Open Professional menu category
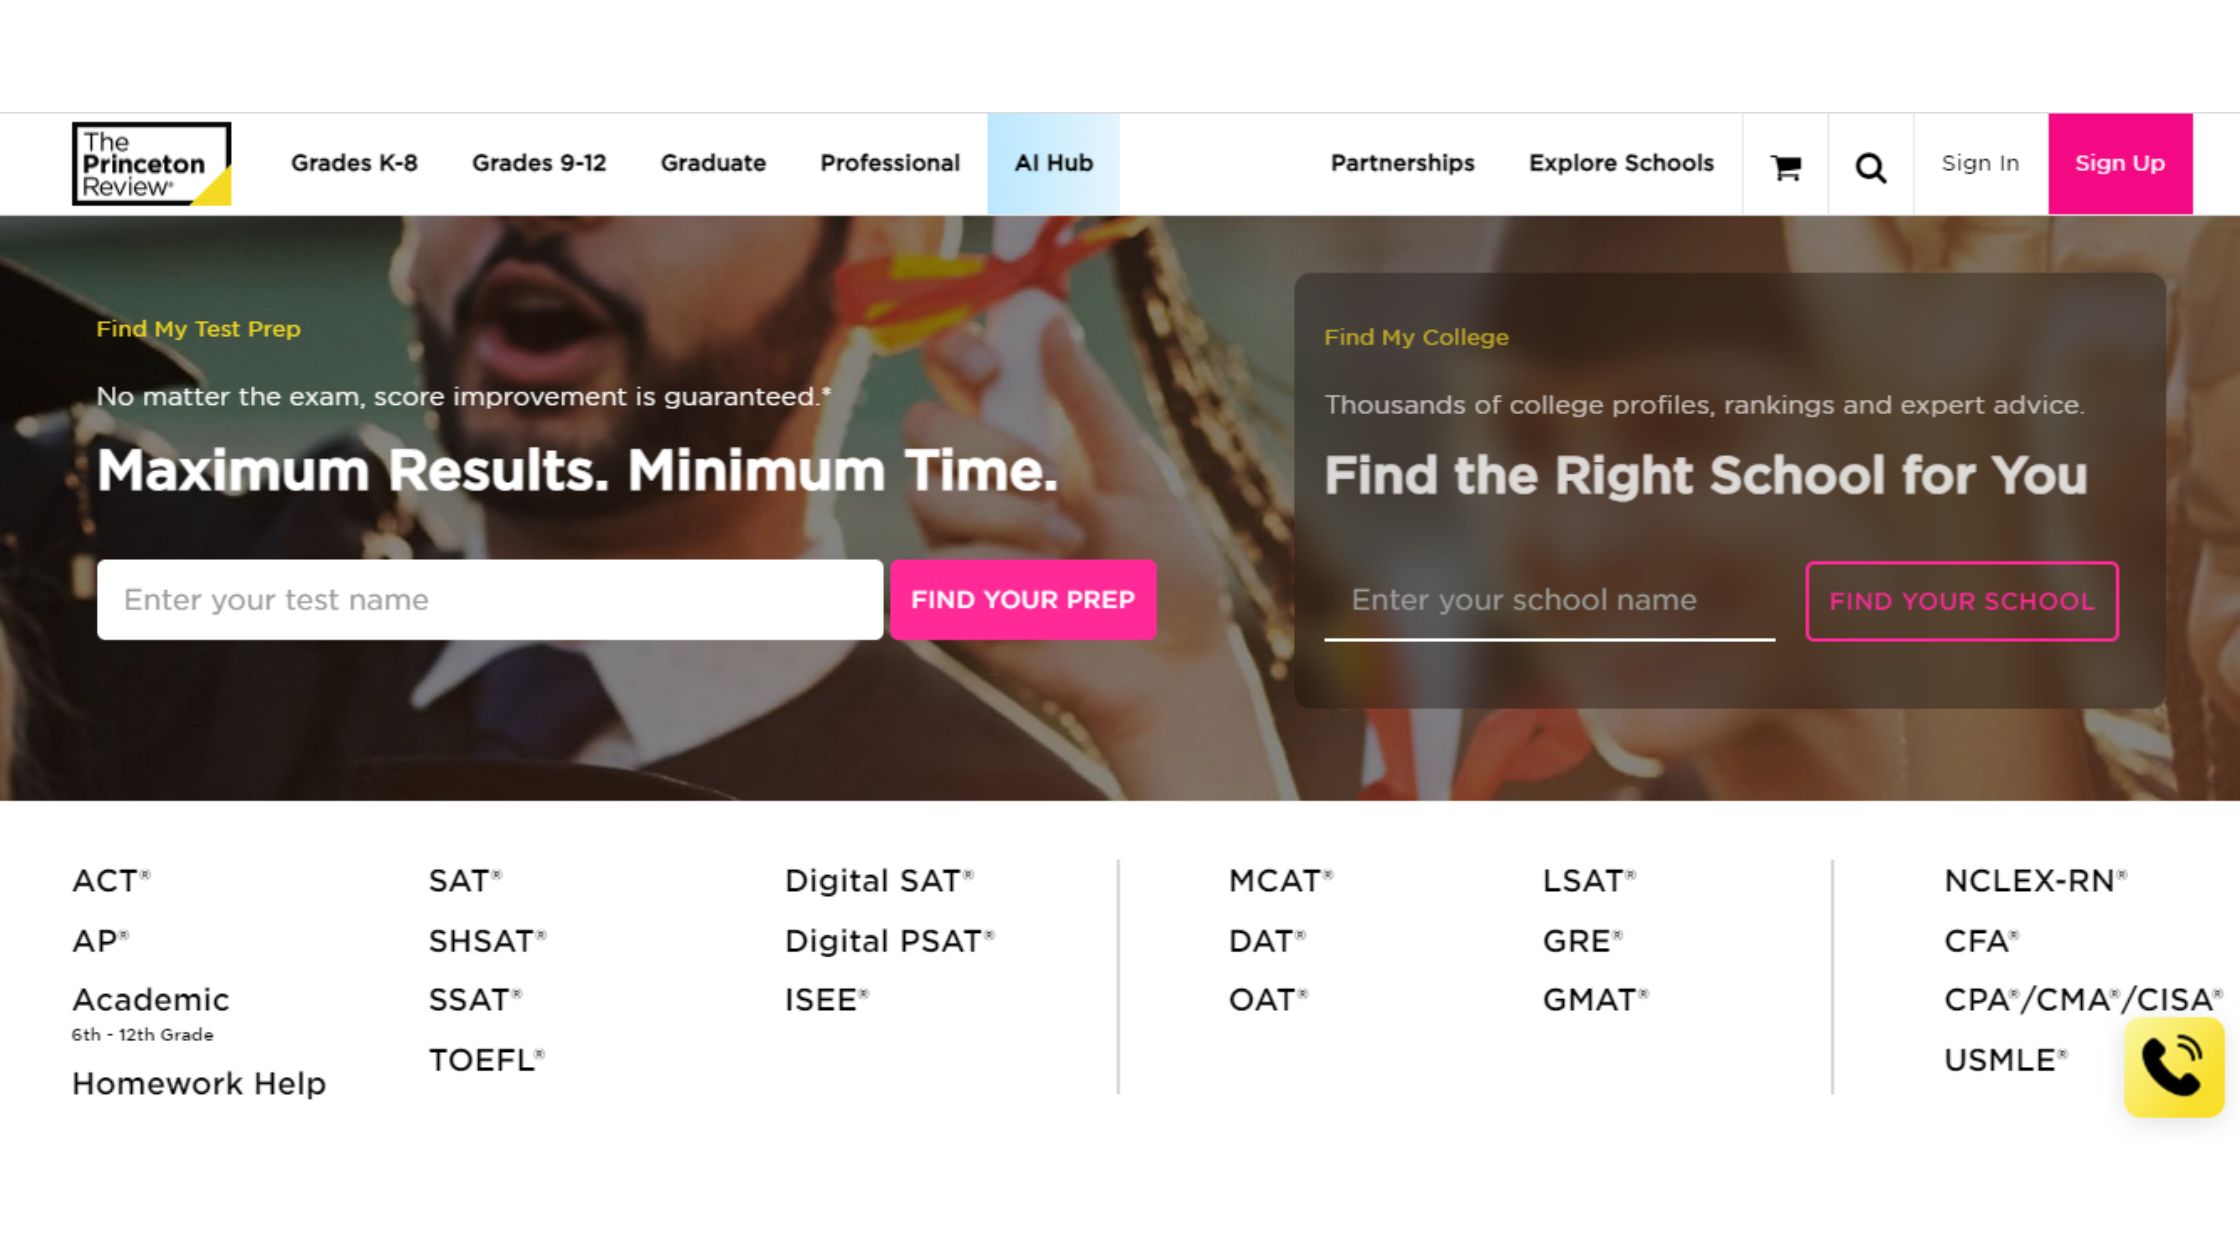Image resolution: width=2240 pixels, height=1260 pixels. (x=889, y=163)
